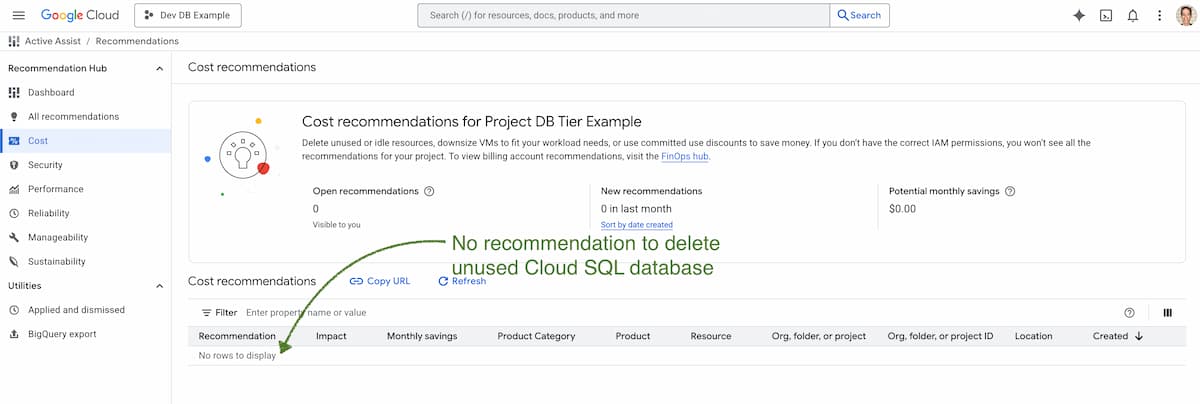Click the 'No rows to display' text
This screenshot has width=1200, height=404.
[x=237, y=356]
